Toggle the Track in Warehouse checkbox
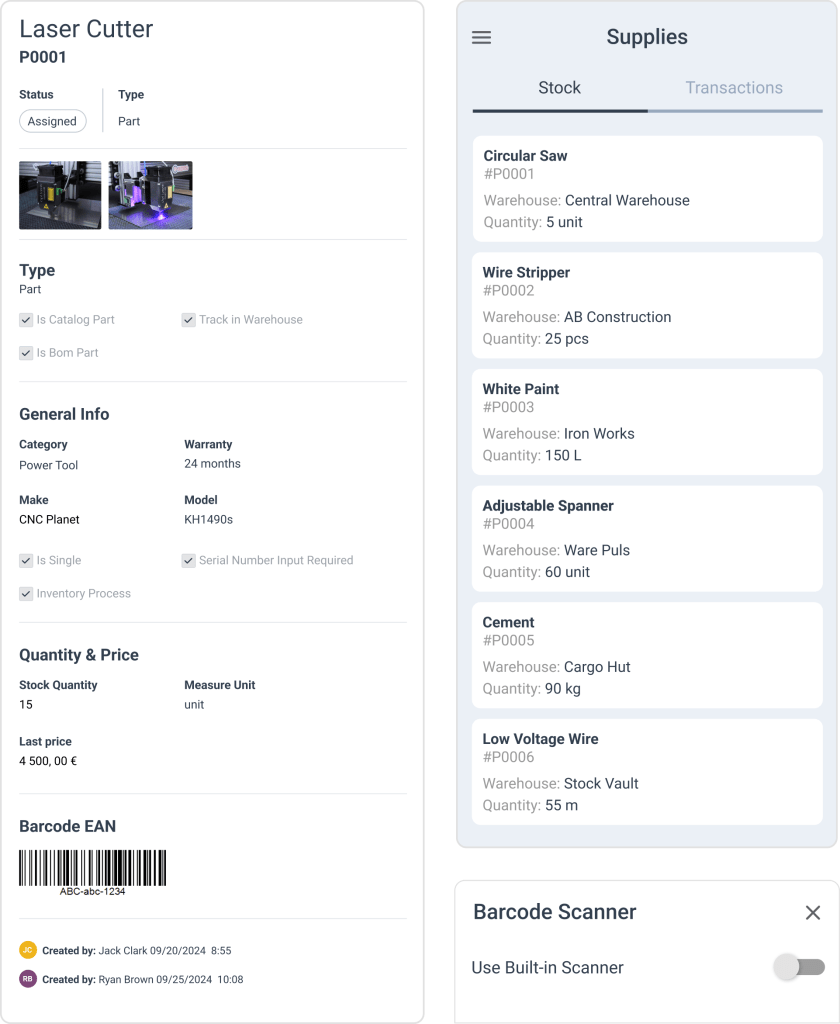This screenshot has height=1024, width=840. (188, 320)
